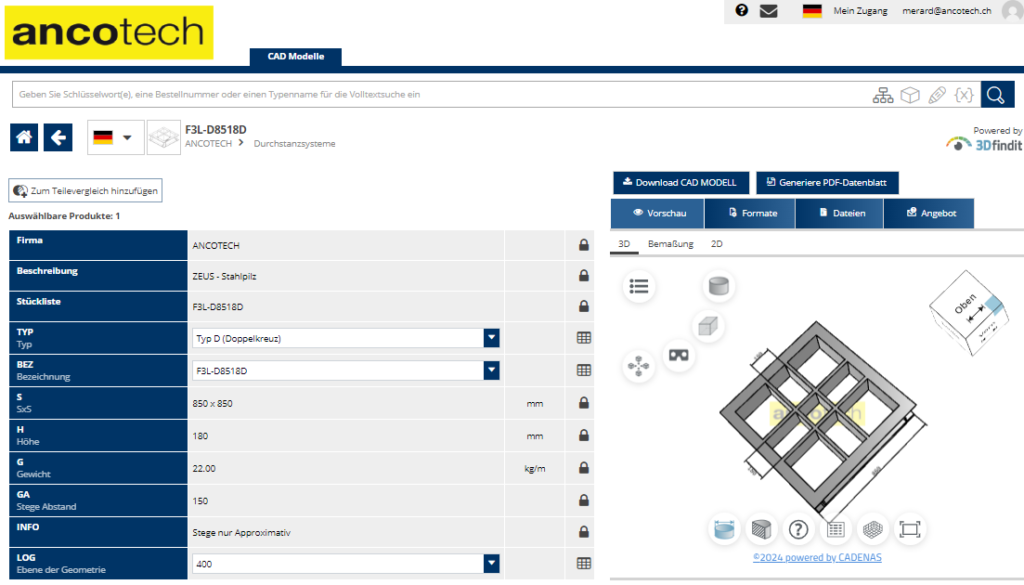Image resolution: width=1024 pixels, height=585 pixels.
Task: Click the magnifier search button
Action: pos(997,95)
